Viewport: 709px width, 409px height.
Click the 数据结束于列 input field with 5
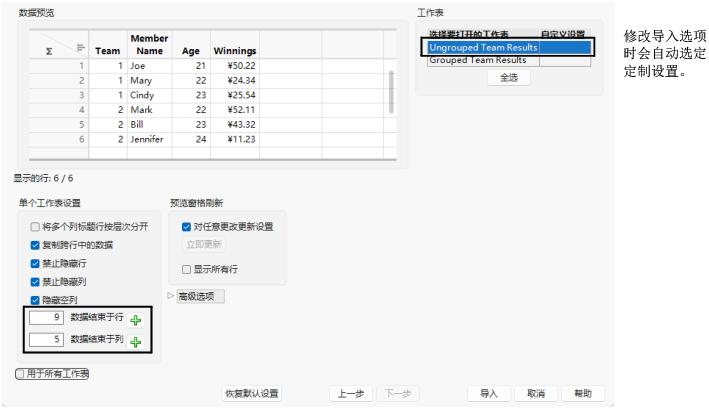pyautogui.click(x=46, y=339)
